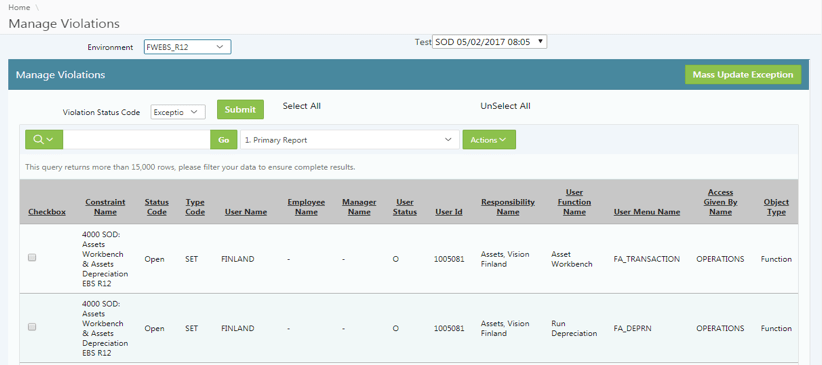Viewport: 822px width, 365px height.
Task: Click FINLAND user name in Asset Workbench row
Action: [237, 259]
